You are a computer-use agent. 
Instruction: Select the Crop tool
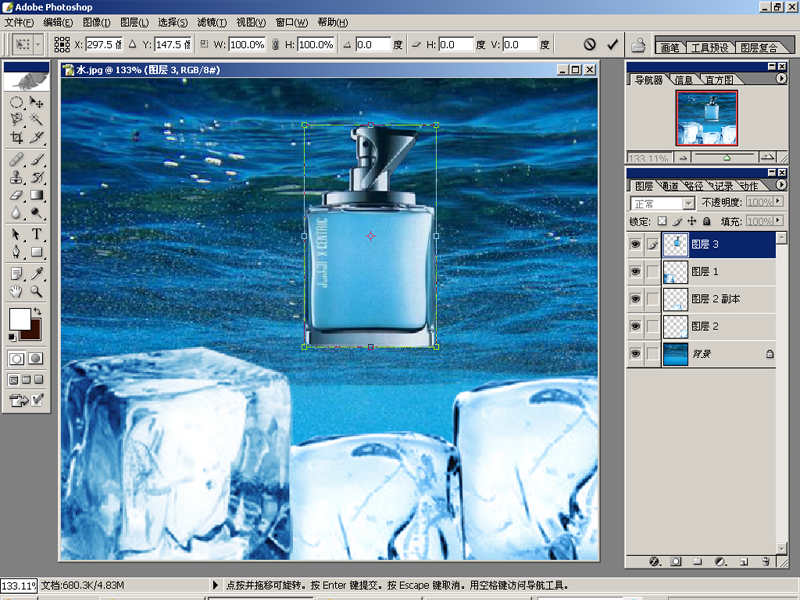click(x=17, y=138)
